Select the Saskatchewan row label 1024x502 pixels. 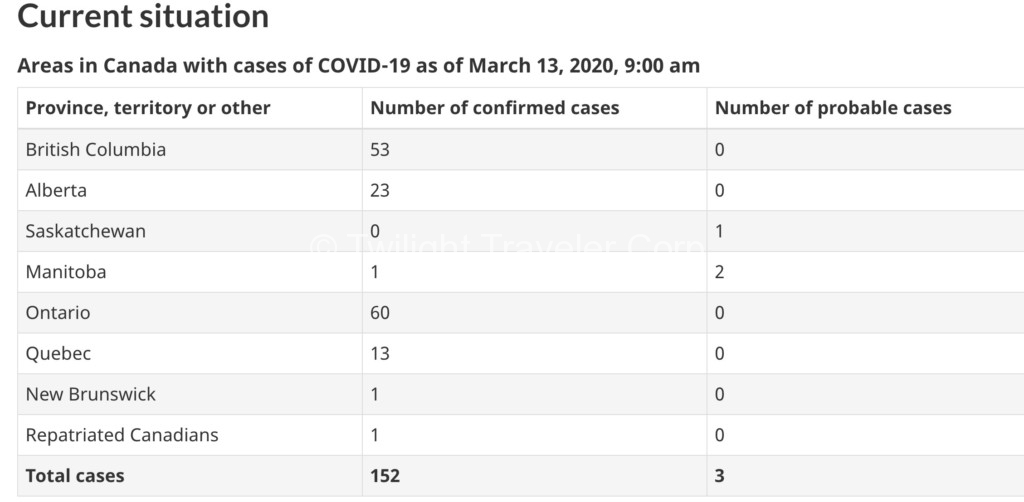pos(86,231)
